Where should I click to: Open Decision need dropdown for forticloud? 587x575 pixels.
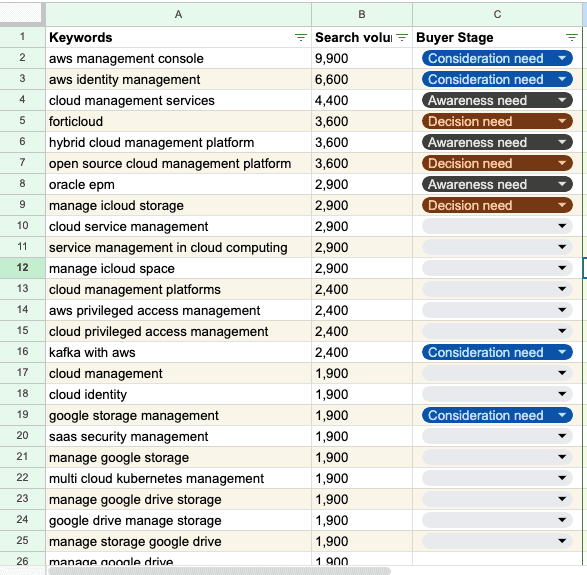click(x=497, y=121)
